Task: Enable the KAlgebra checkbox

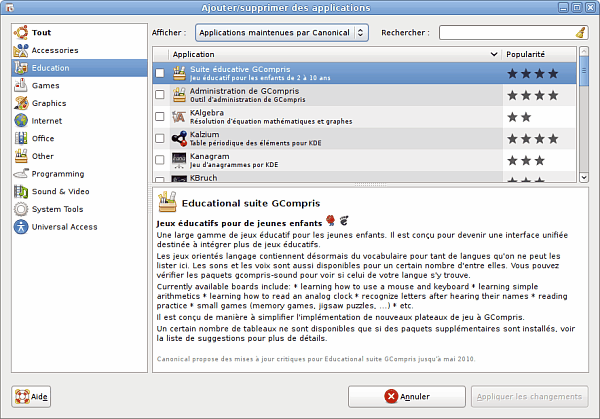Action: (160, 117)
